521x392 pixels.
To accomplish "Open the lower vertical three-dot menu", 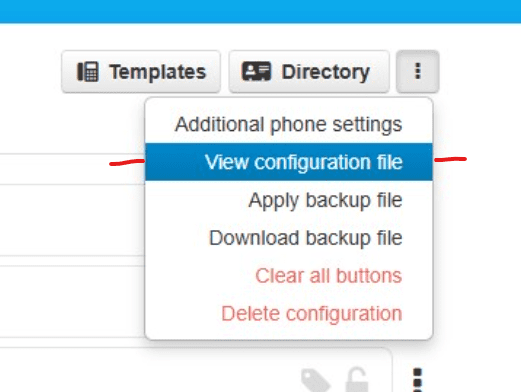I will coord(417,380).
